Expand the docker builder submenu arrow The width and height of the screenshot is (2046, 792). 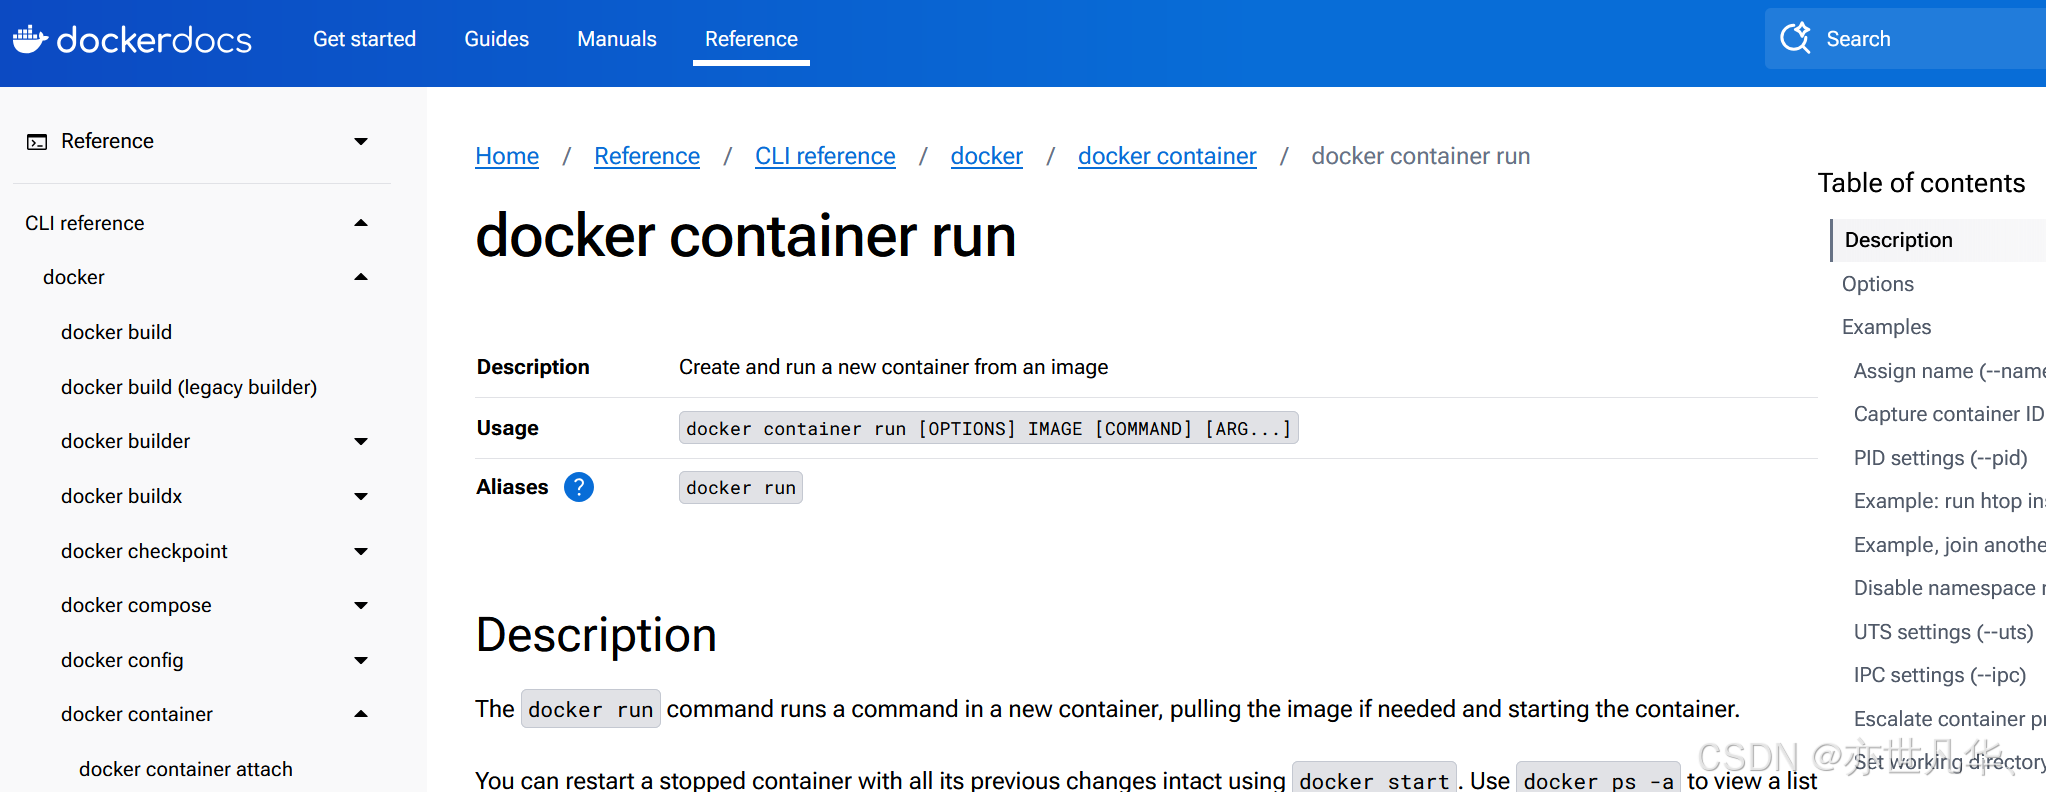(x=361, y=442)
